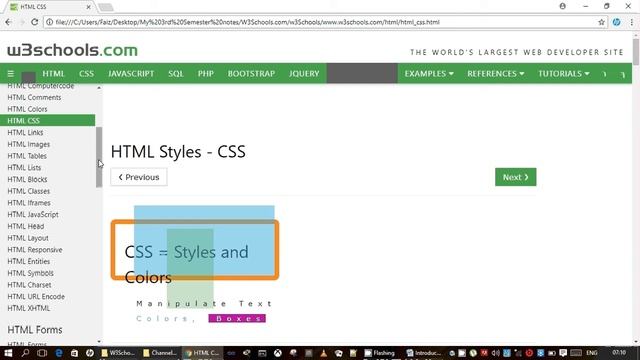
Task: Open Chrome's three-dot menu
Action: 631,22
